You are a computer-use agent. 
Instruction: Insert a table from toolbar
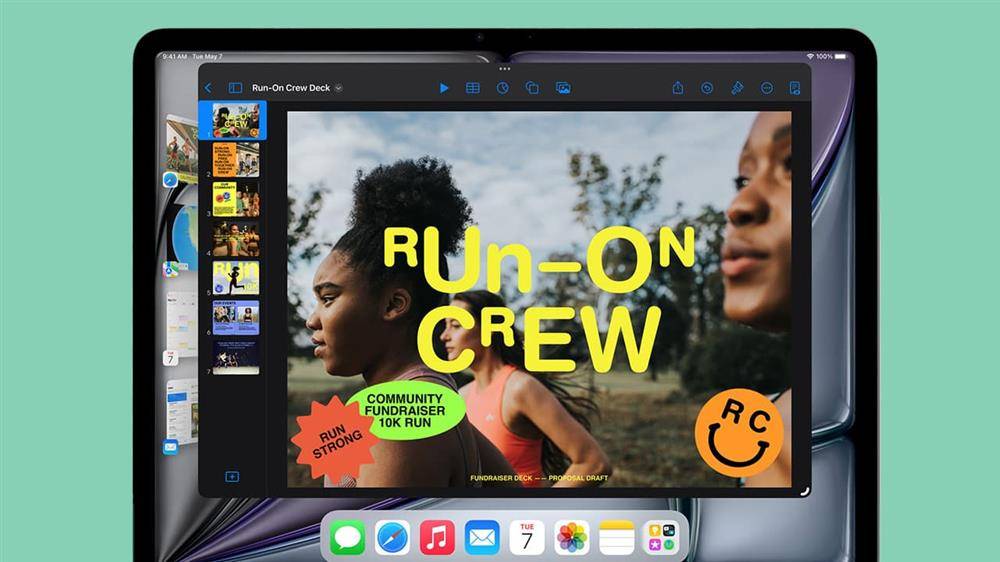click(x=473, y=88)
